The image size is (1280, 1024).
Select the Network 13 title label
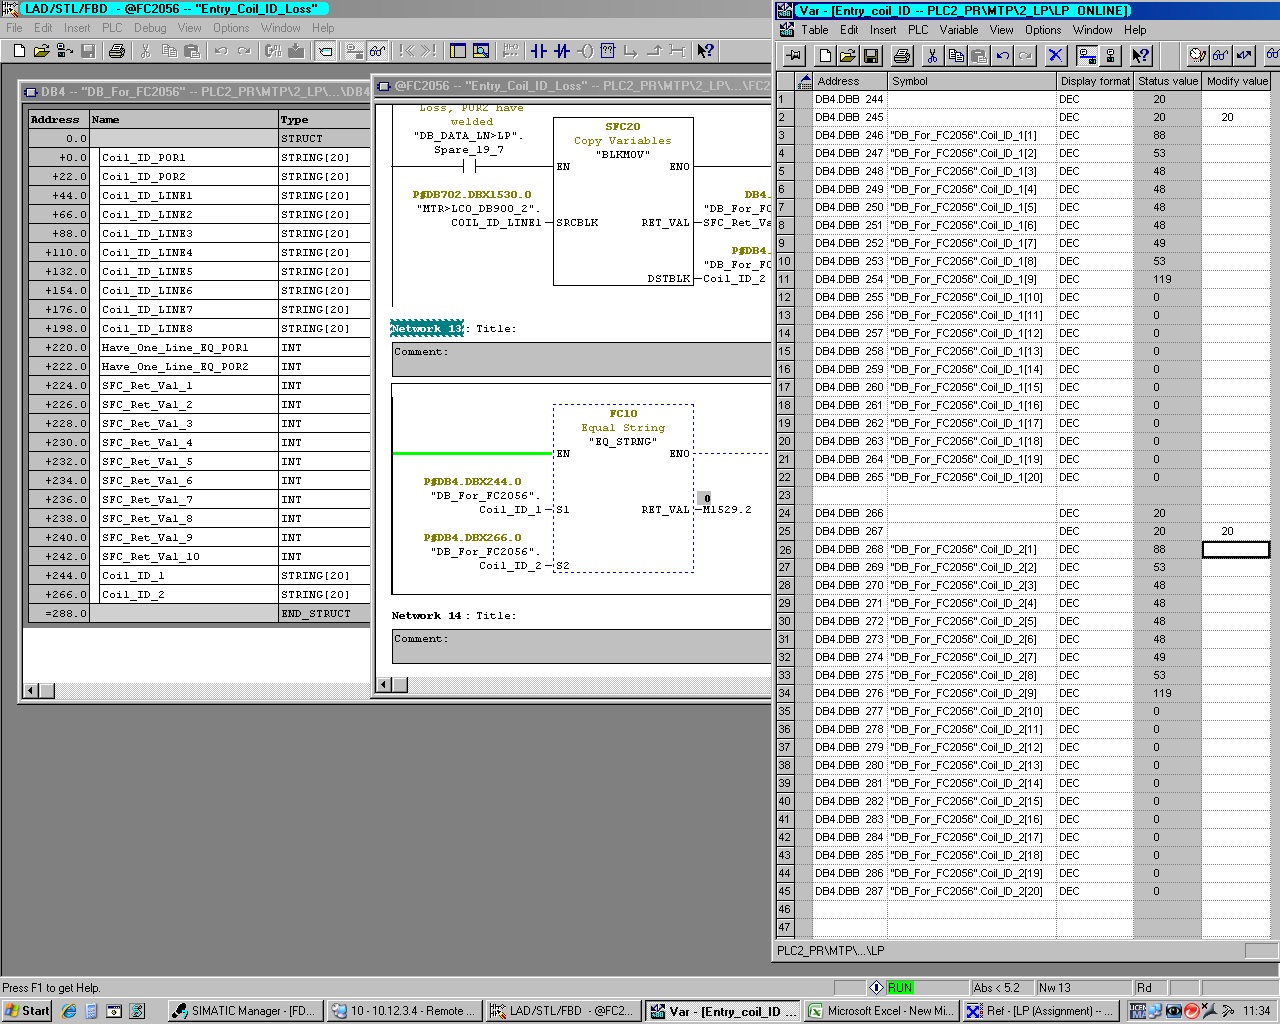[x=426, y=328]
